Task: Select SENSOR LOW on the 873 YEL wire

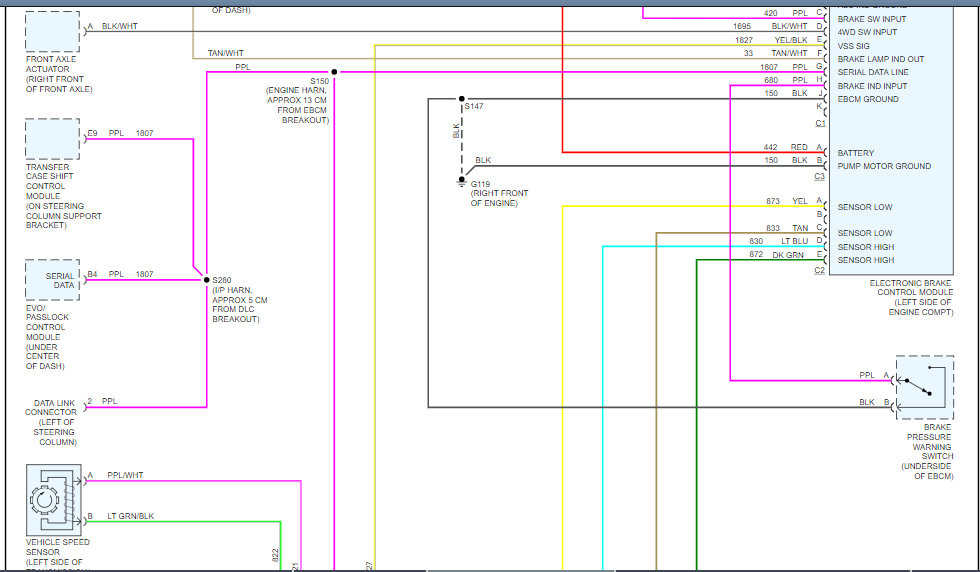Action: (x=865, y=208)
